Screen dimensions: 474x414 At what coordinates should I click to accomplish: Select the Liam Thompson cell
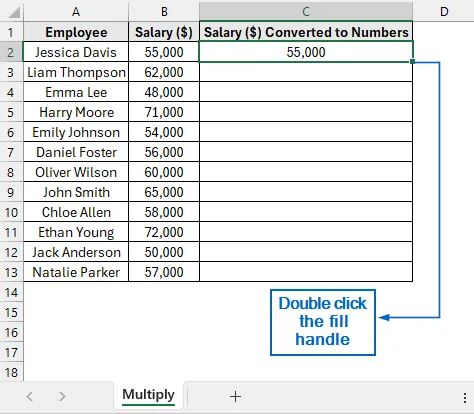pyautogui.click(x=76, y=72)
